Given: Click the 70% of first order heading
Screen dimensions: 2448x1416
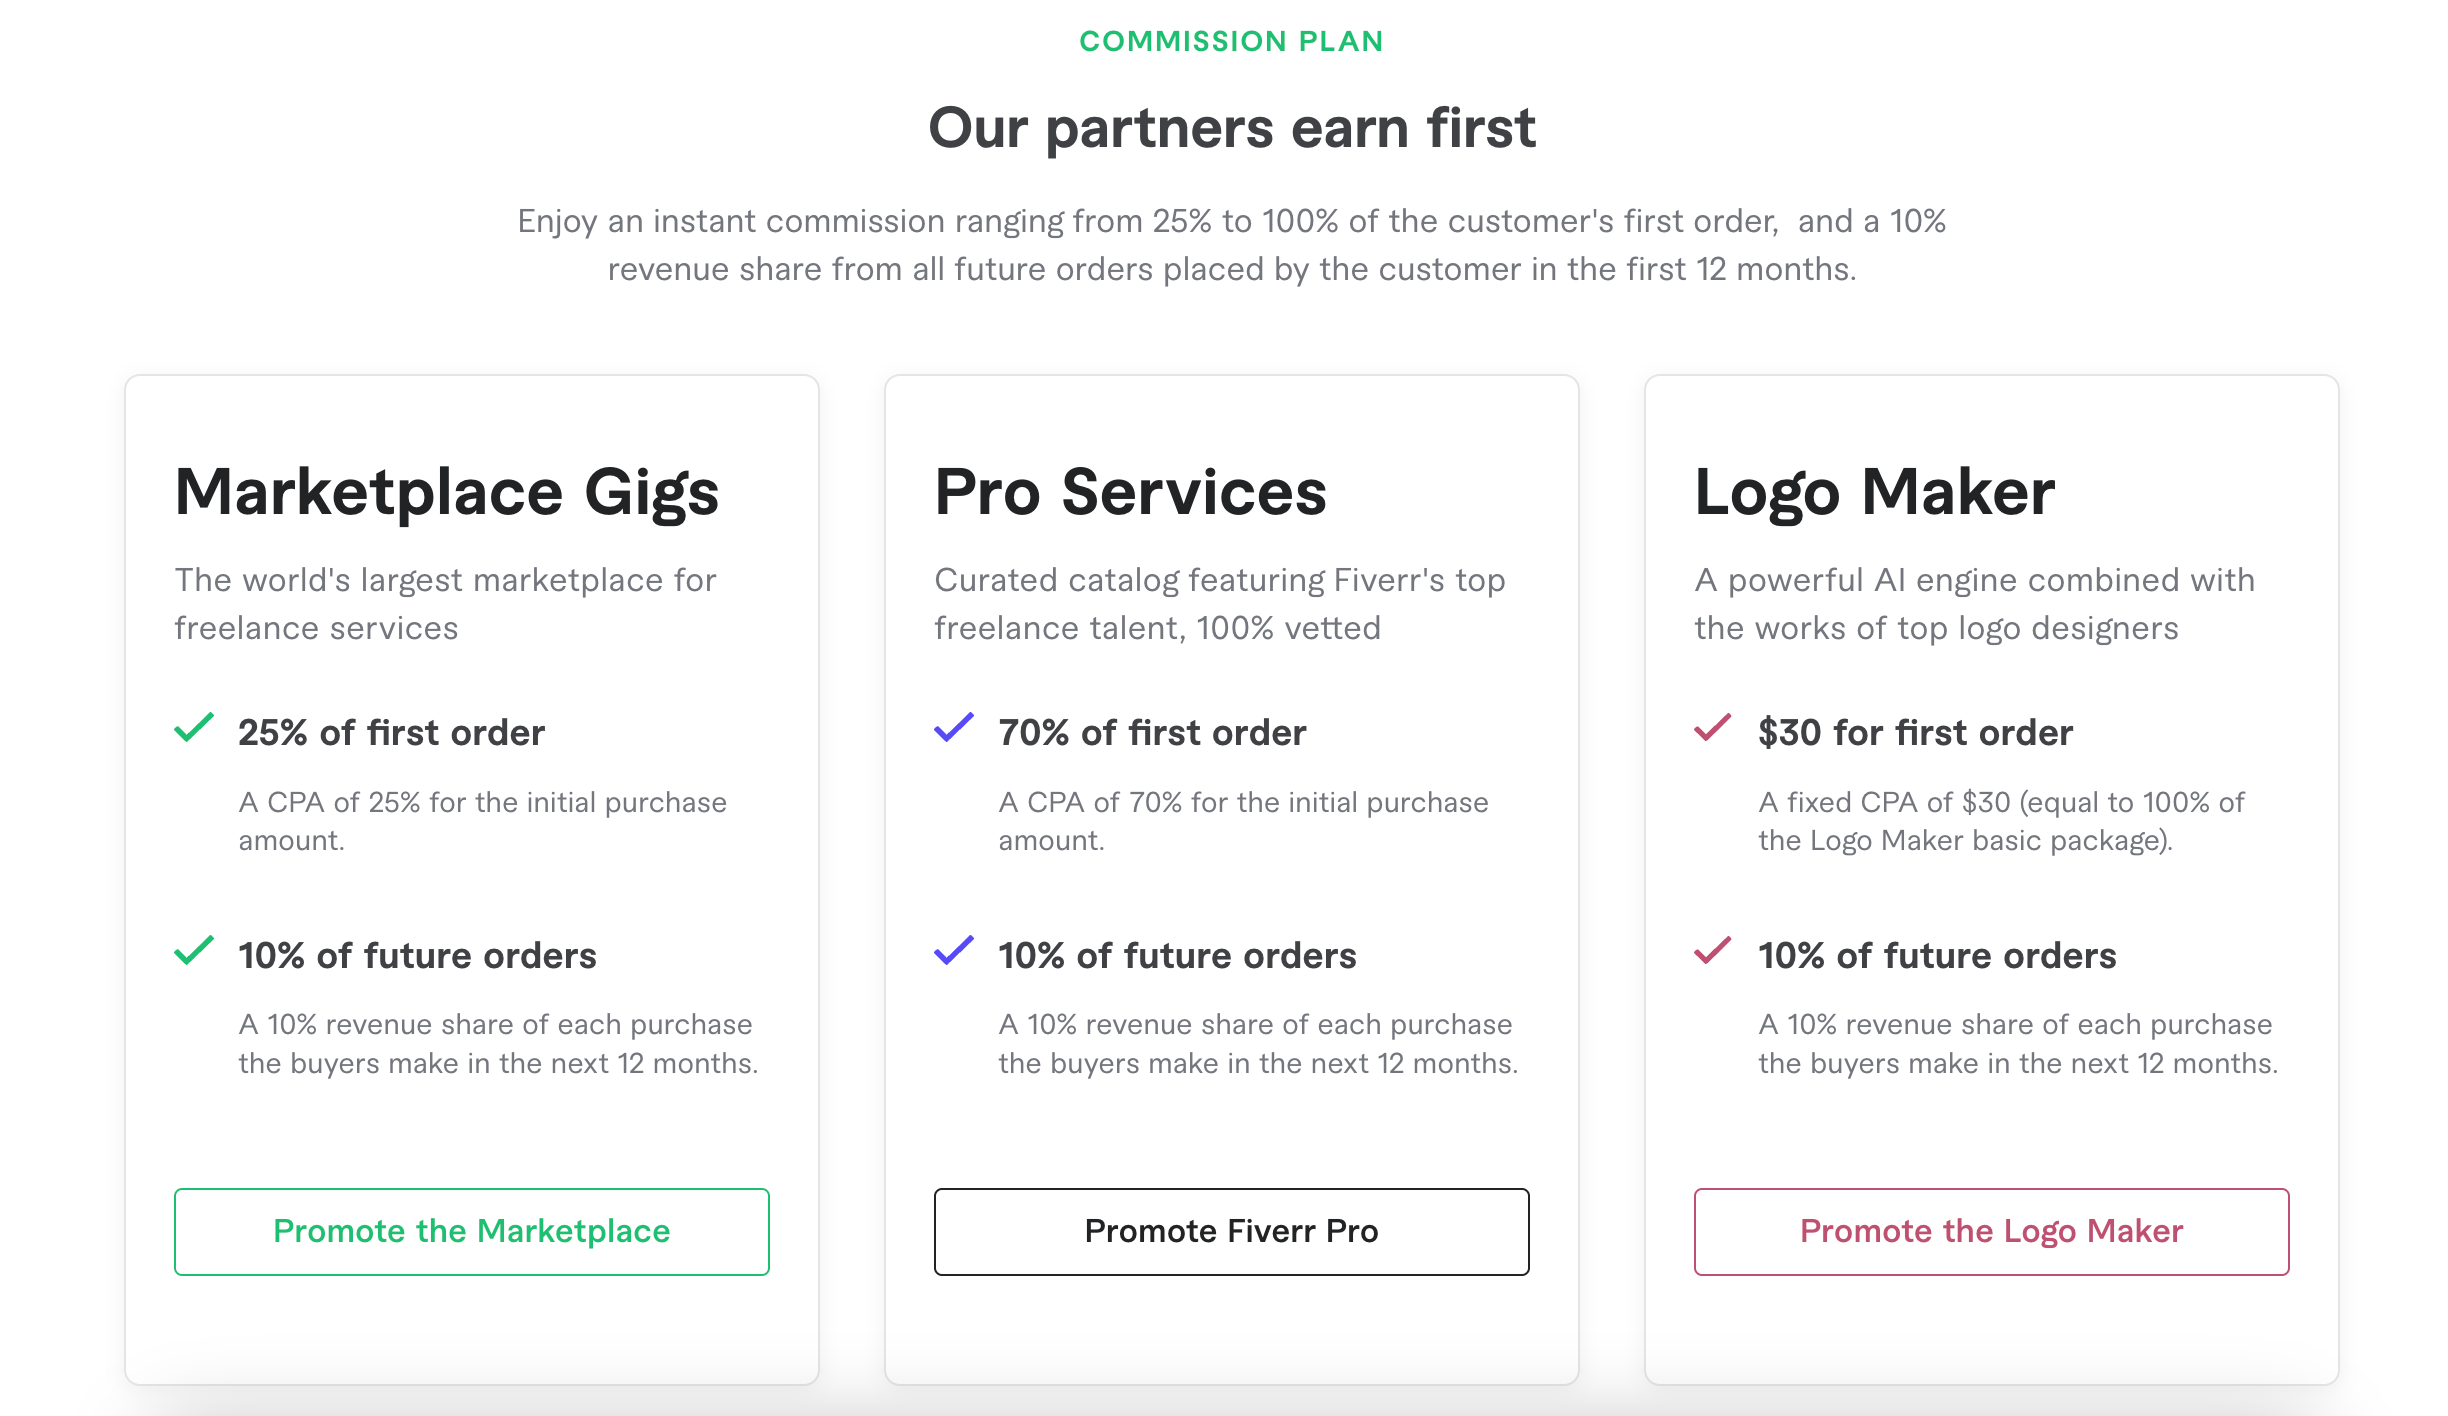Looking at the screenshot, I should click(1152, 733).
